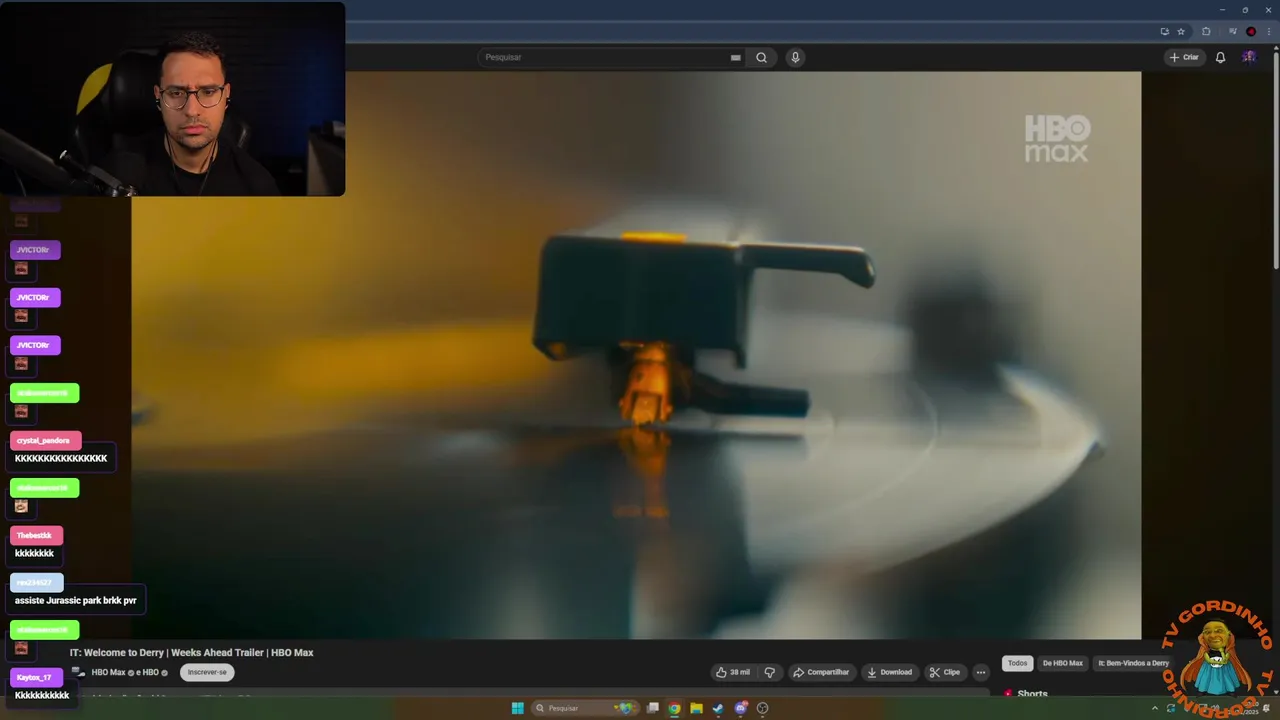Image resolution: width=1280 pixels, height=720 pixels.
Task: Click the install app icon in address bar
Action: [1164, 31]
